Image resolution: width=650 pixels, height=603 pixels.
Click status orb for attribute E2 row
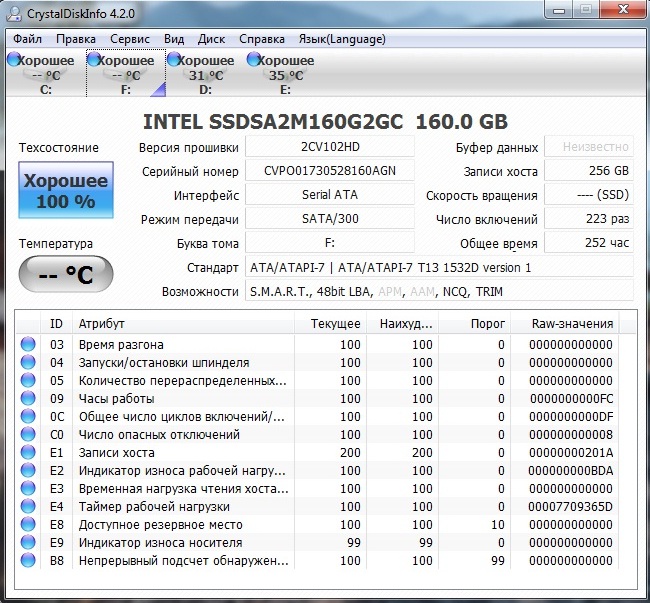(x=28, y=470)
